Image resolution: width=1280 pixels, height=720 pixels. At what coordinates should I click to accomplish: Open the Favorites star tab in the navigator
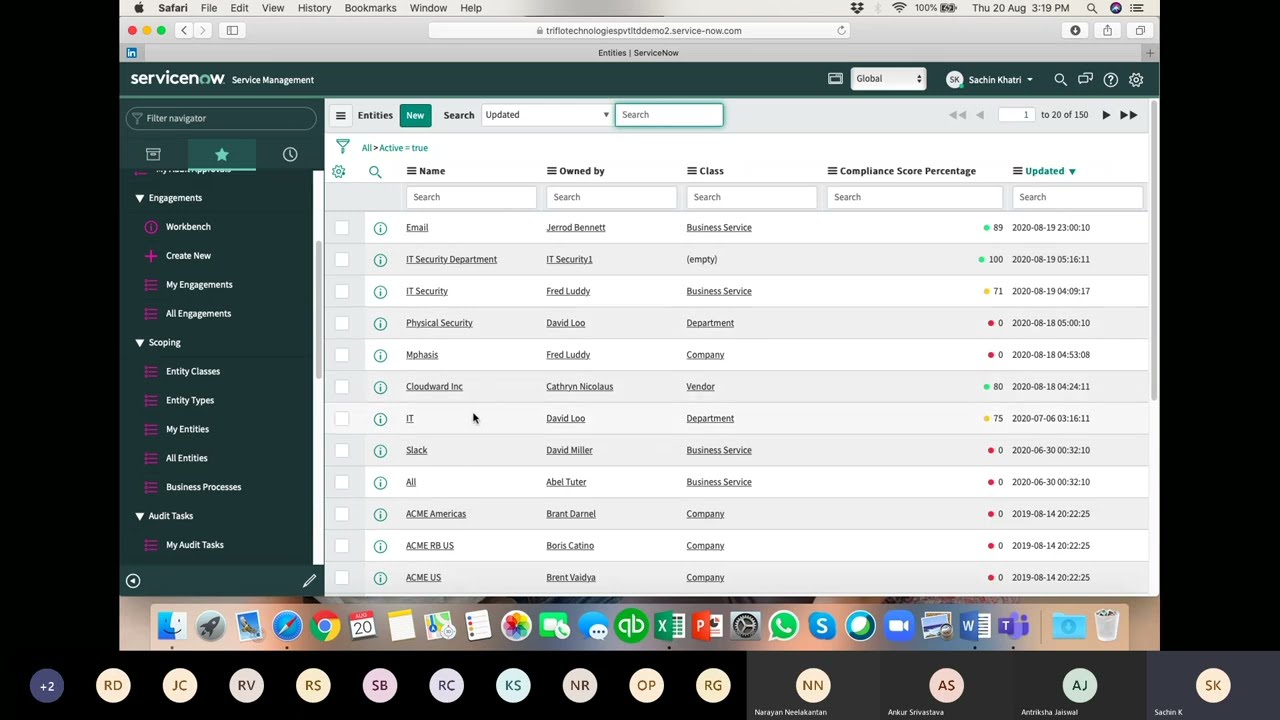(222, 154)
